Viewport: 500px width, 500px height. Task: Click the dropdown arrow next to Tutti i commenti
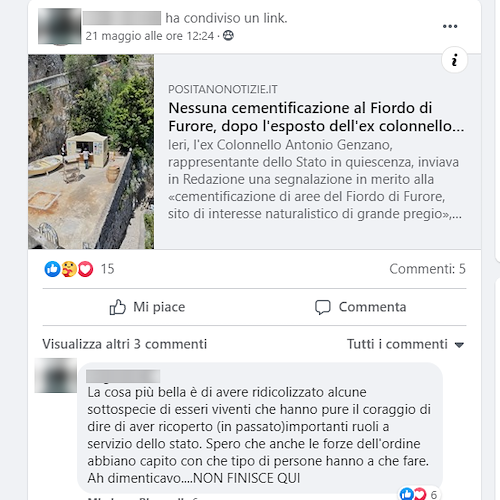pos(459,345)
